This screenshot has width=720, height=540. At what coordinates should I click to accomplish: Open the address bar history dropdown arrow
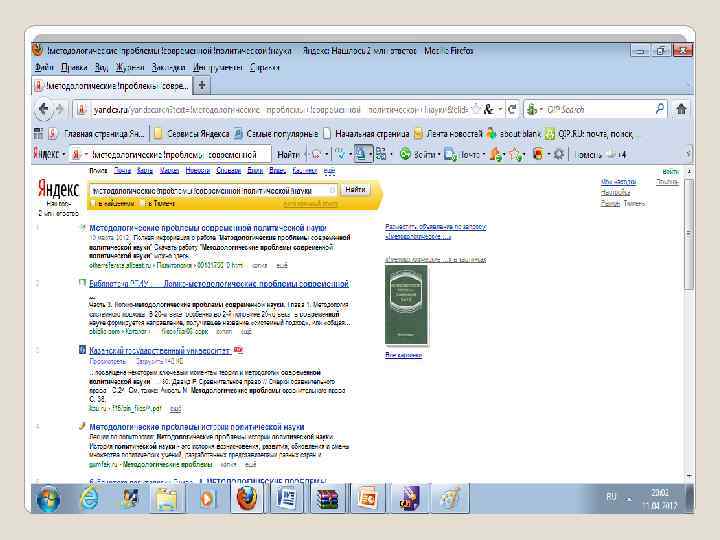pyautogui.click(x=501, y=109)
